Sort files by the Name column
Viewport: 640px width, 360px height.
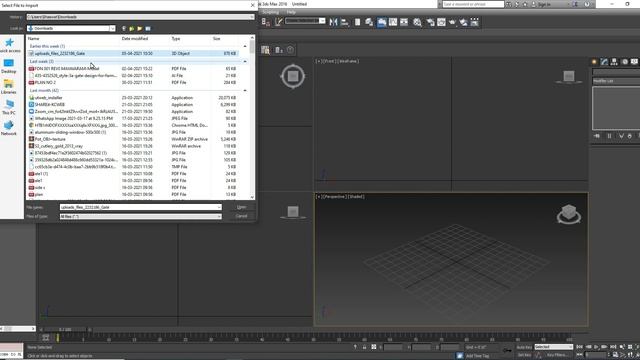[x=33, y=39]
